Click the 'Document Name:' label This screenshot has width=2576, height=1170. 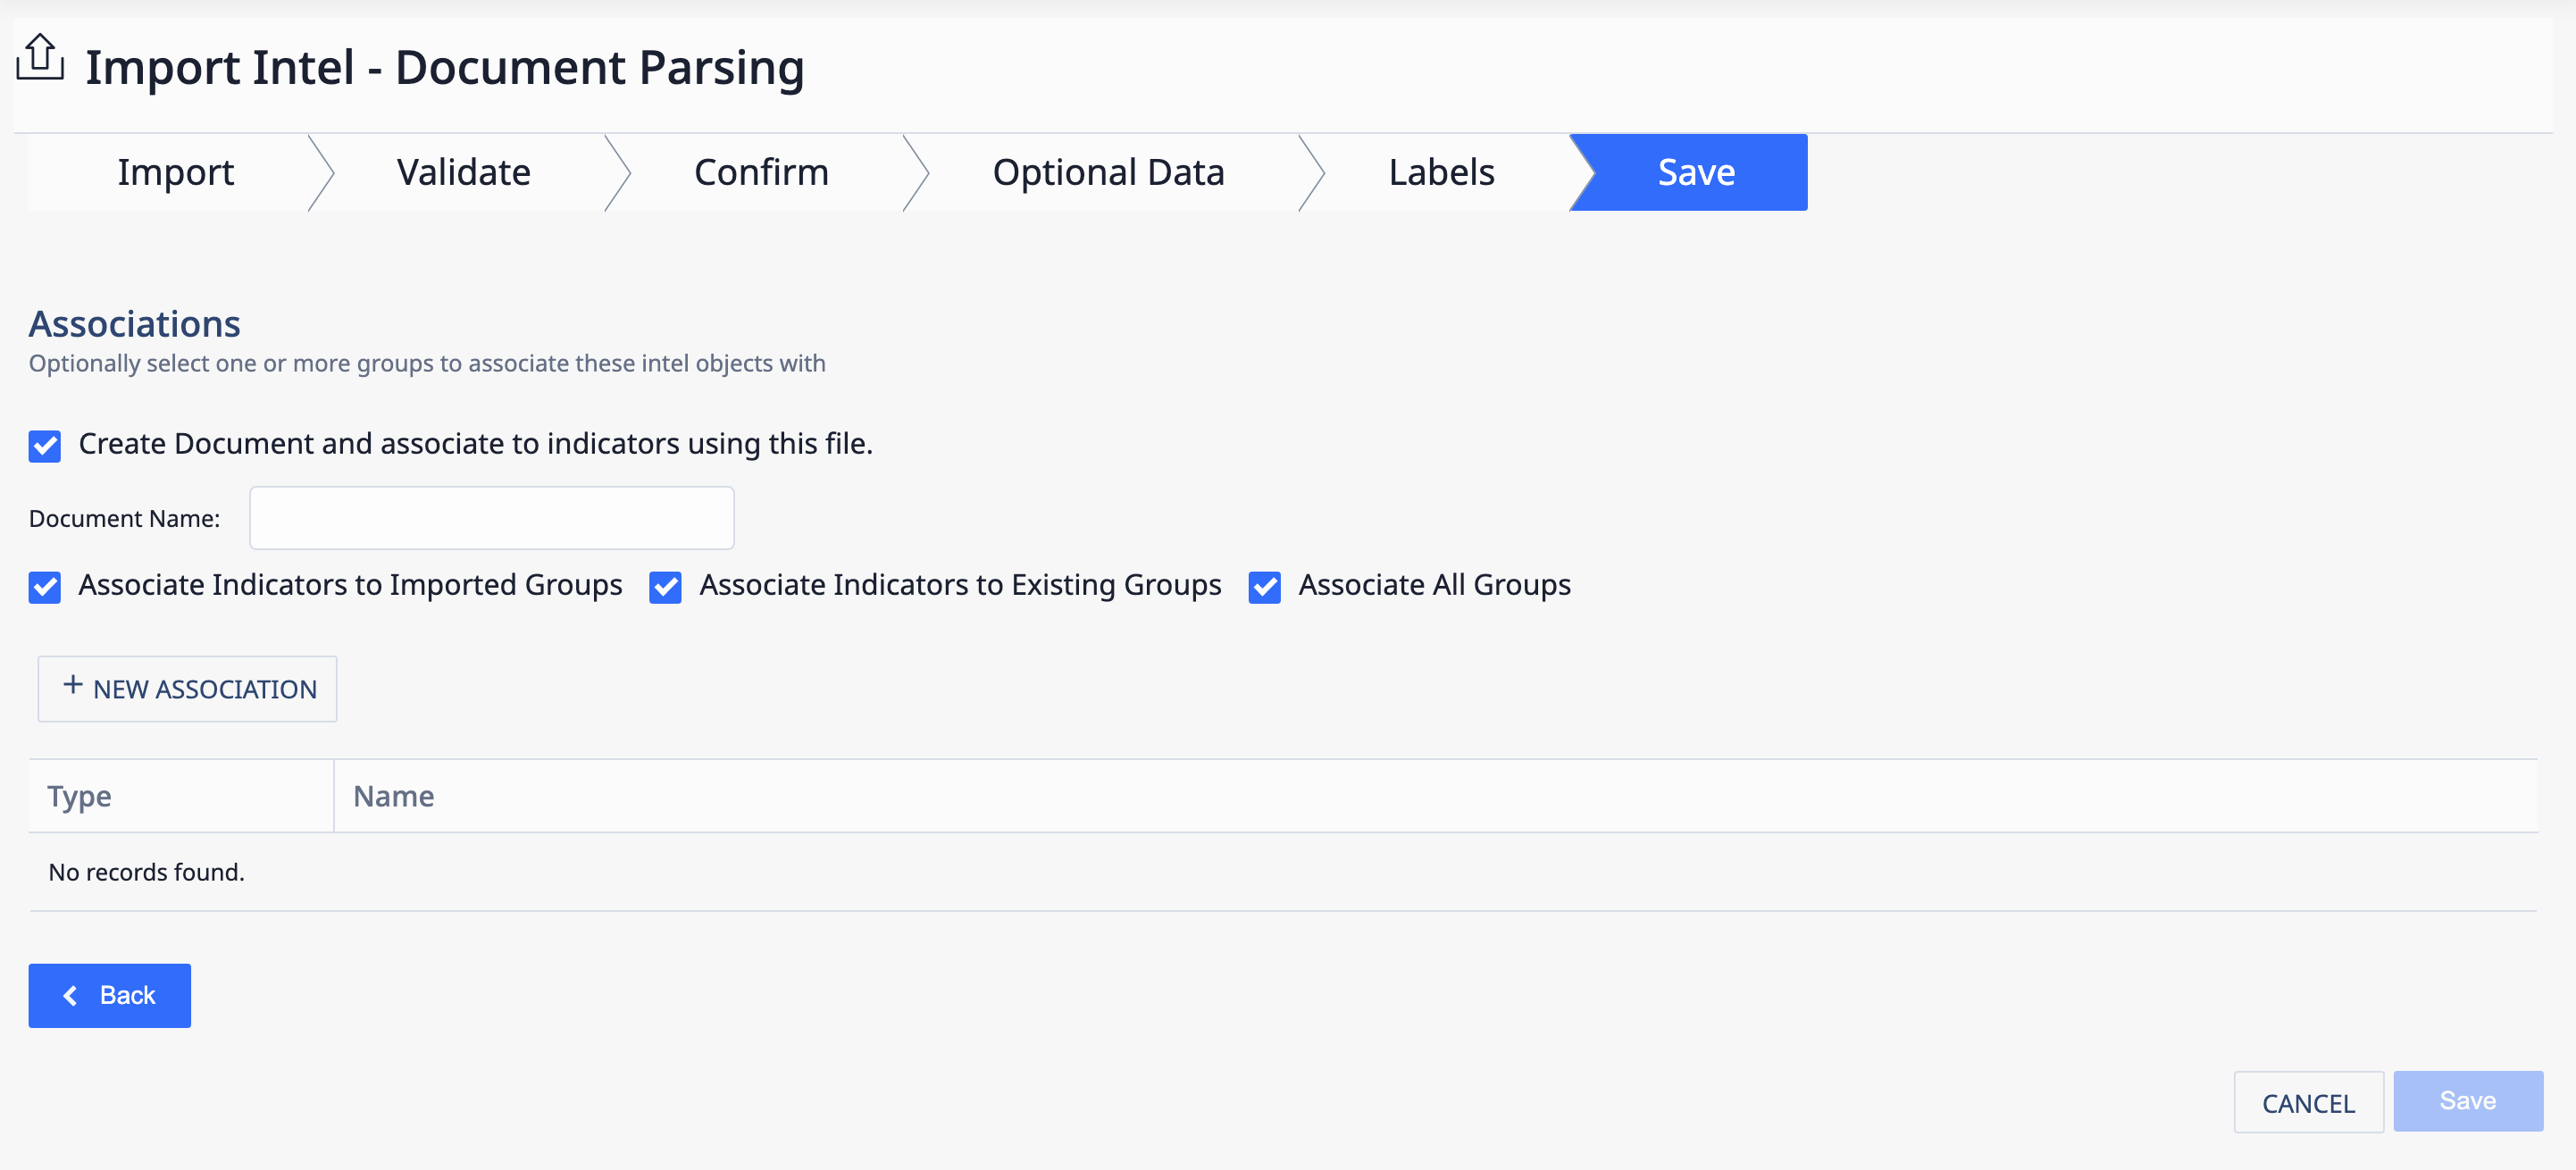pyautogui.click(x=124, y=518)
